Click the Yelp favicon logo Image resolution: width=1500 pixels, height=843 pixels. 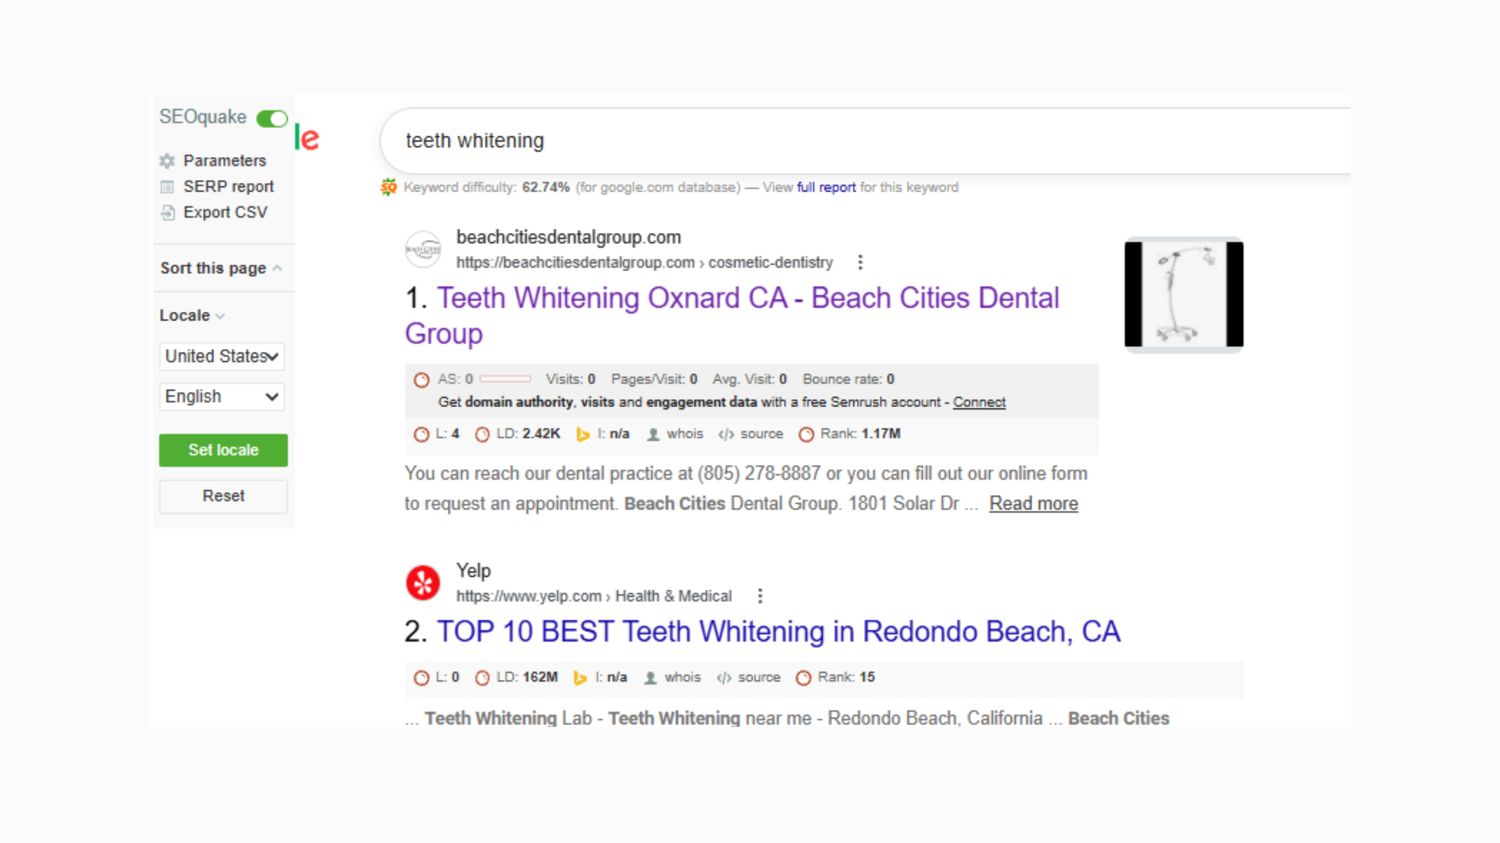[423, 583]
